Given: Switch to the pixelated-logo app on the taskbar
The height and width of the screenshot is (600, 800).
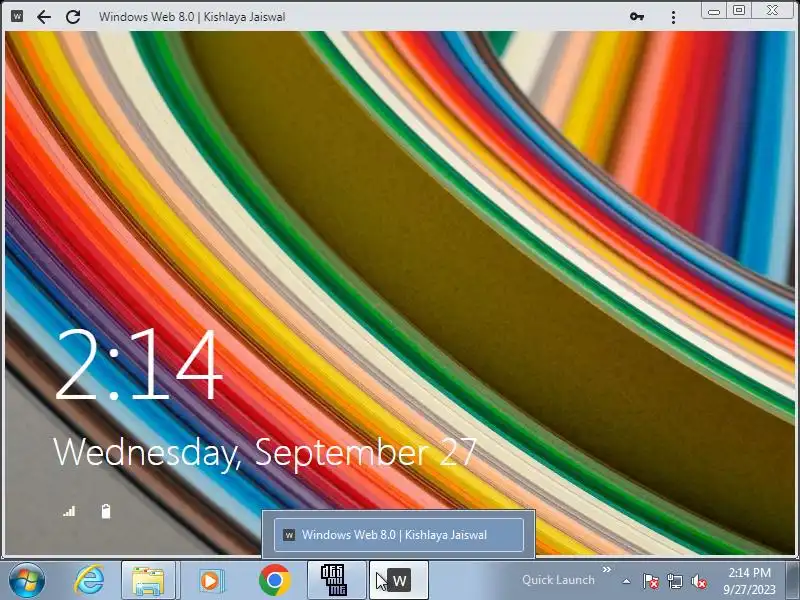Looking at the screenshot, I should pyautogui.click(x=336, y=581).
